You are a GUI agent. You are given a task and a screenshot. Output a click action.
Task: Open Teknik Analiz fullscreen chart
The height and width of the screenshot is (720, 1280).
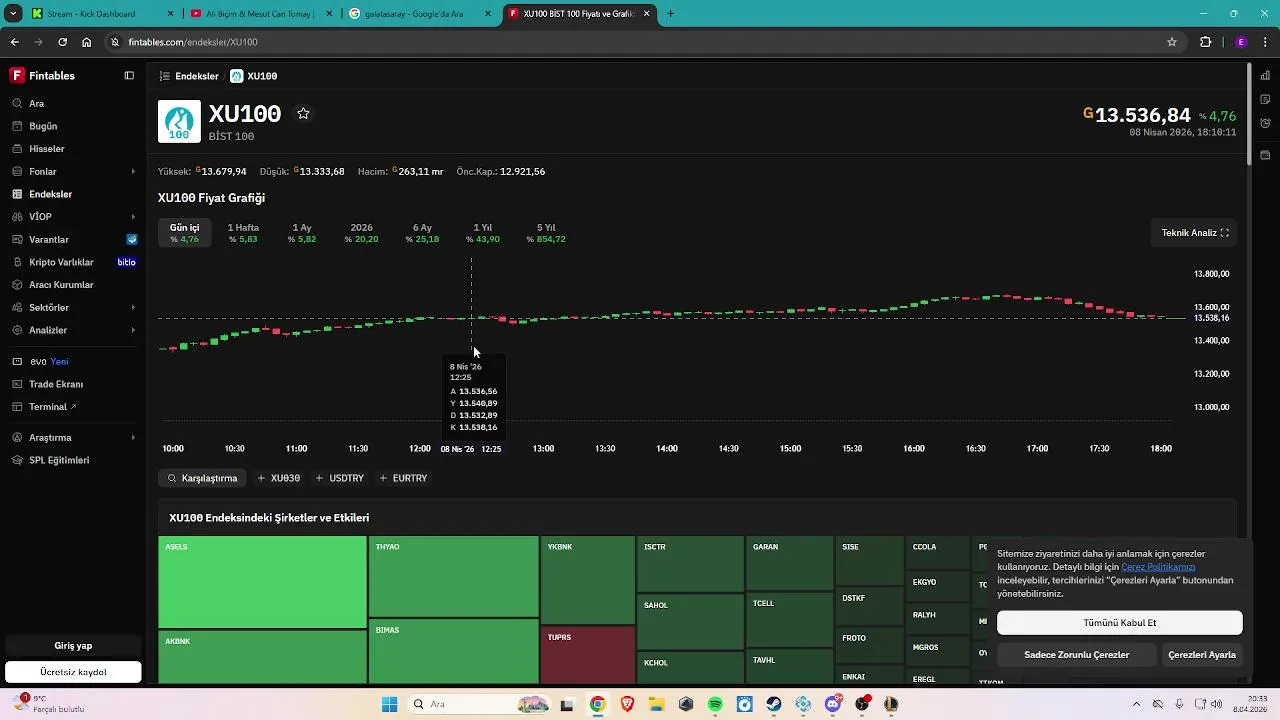click(x=1194, y=233)
